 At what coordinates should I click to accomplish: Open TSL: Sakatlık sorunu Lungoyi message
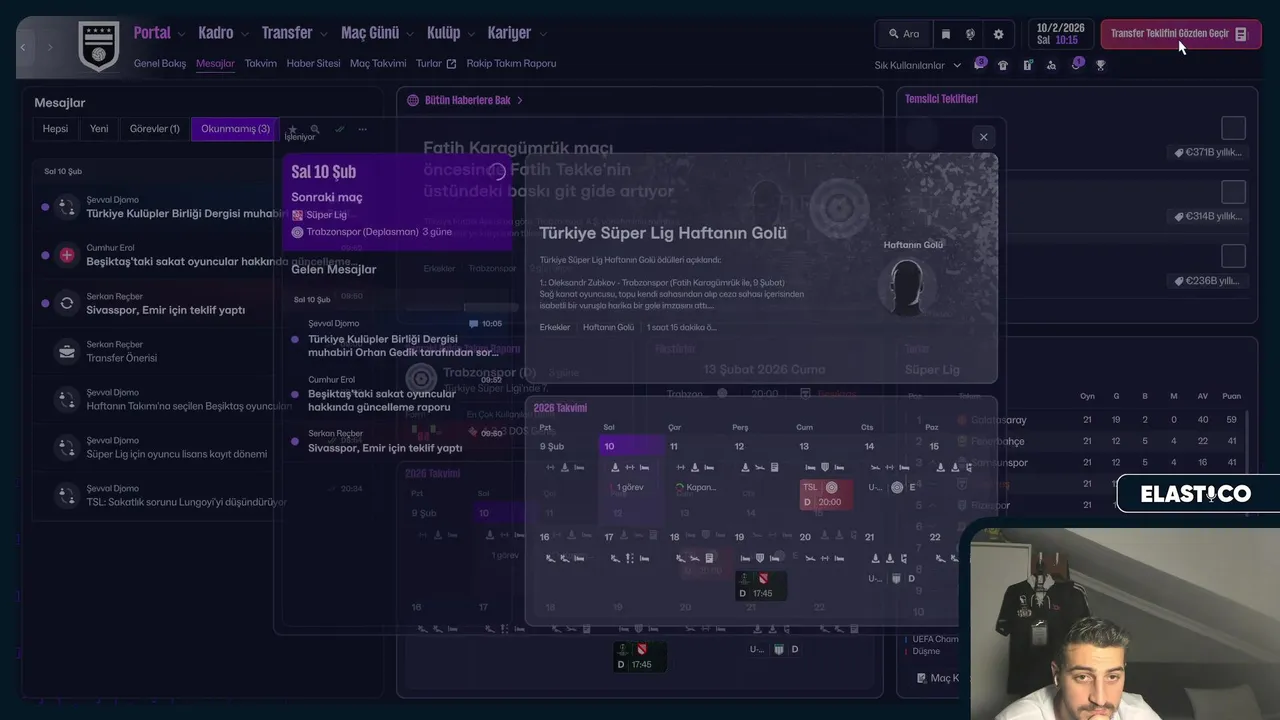click(x=160, y=495)
